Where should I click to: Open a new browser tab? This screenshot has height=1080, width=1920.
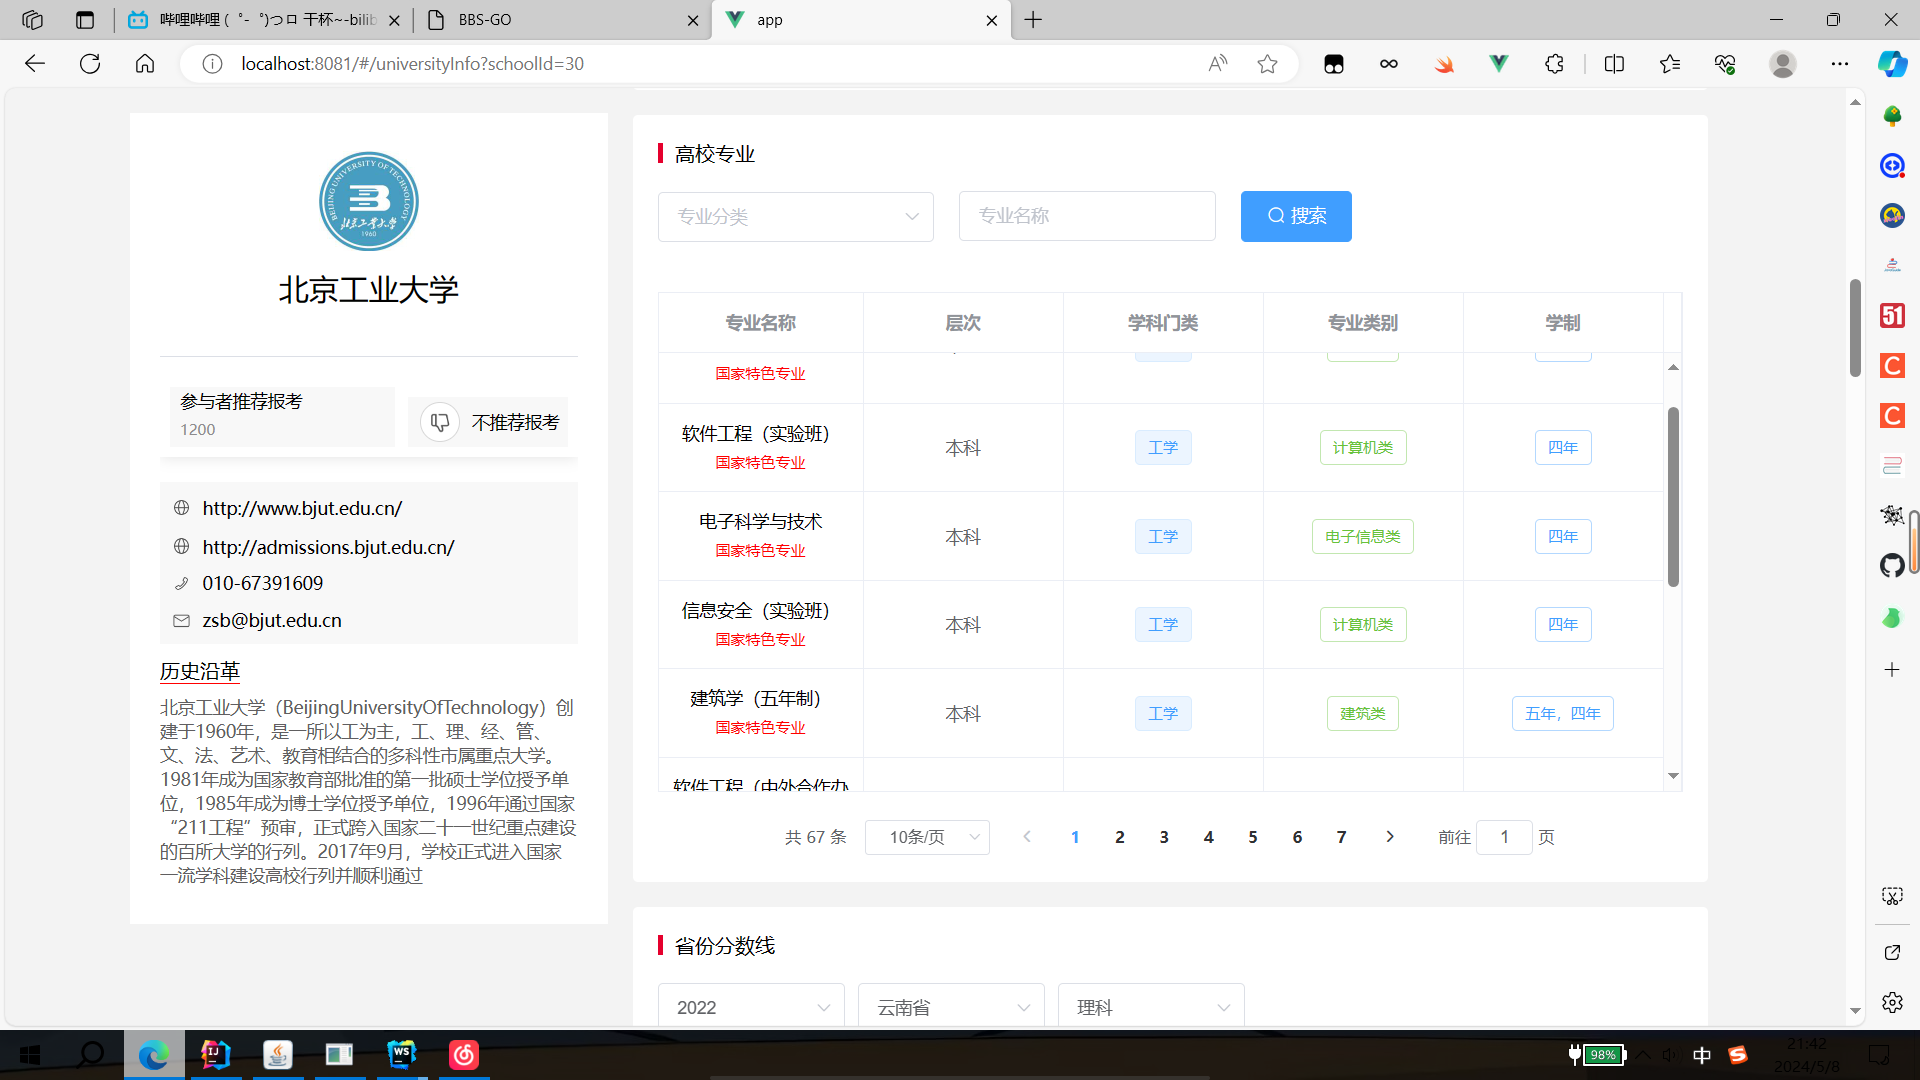(x=1033, y=20)
